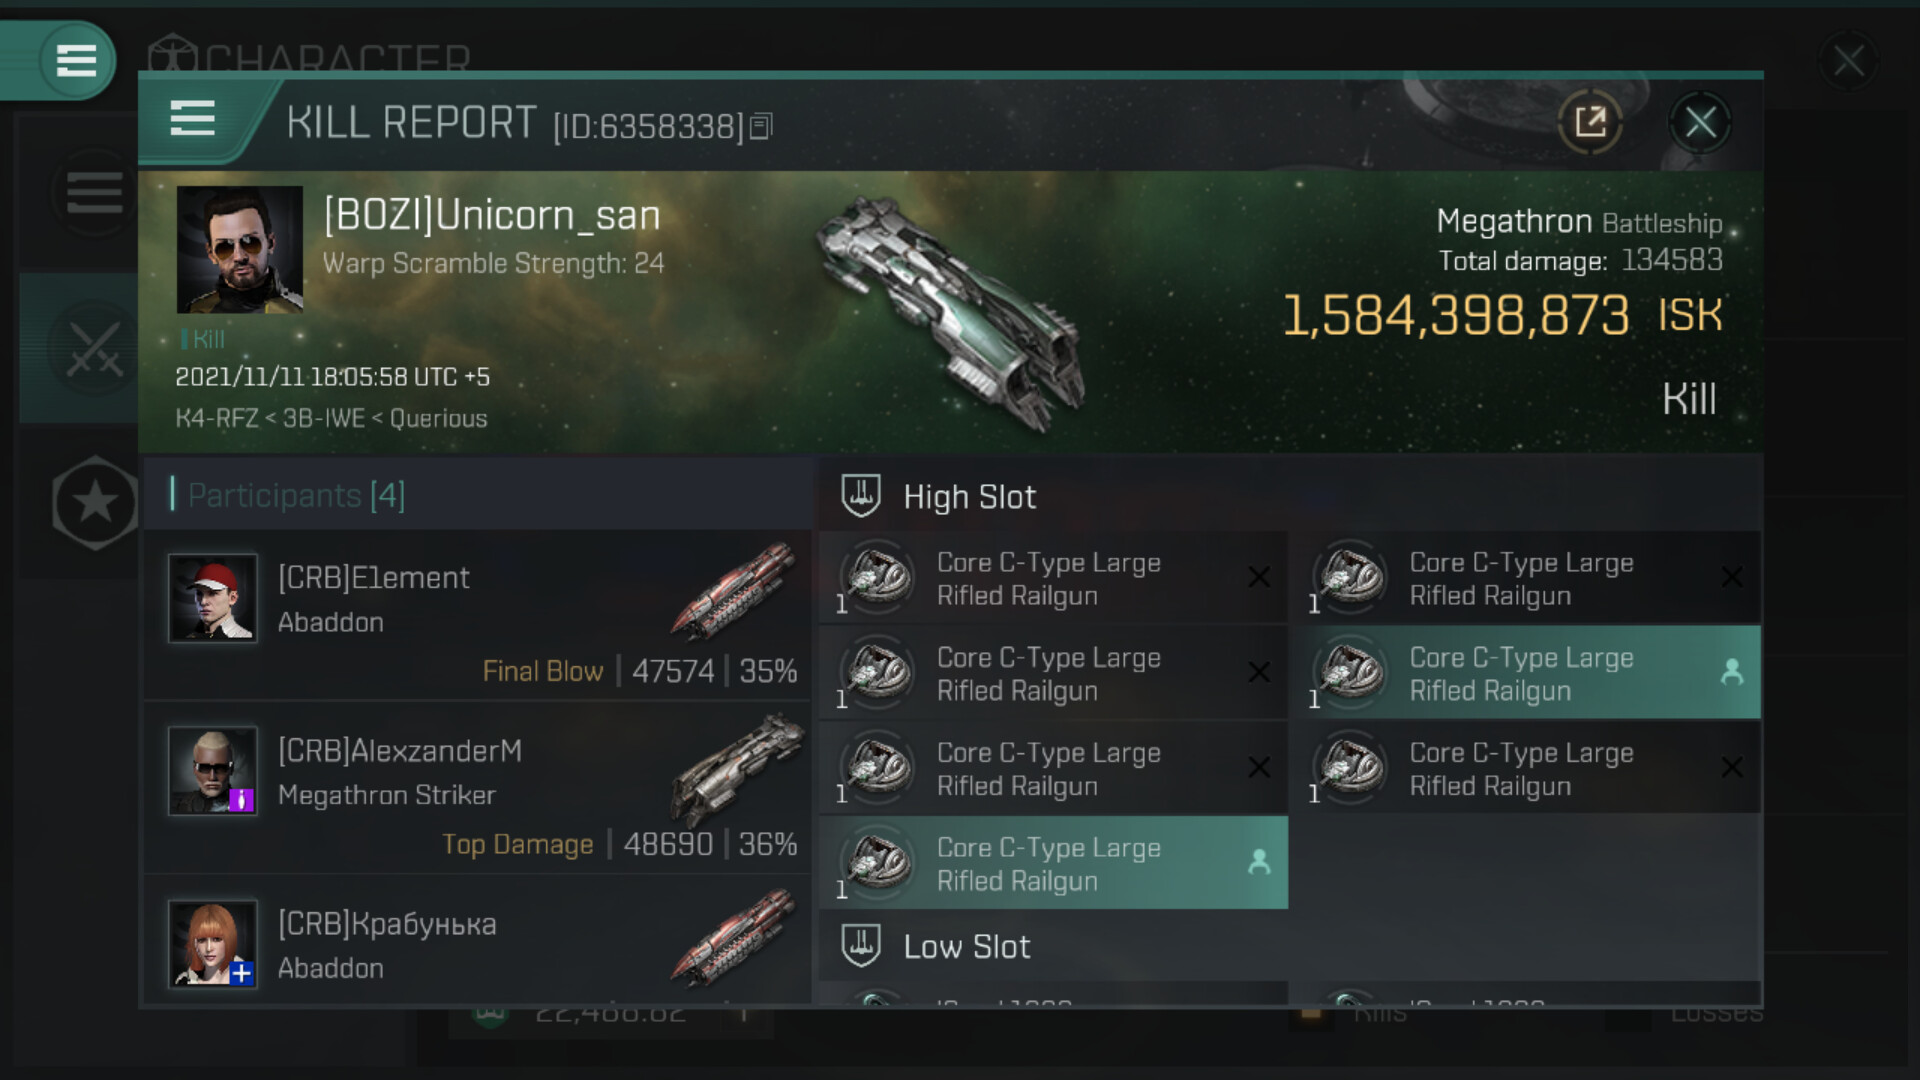1920x1080 pixels.
Task: Click the person icon on the bottom-left railgun
Action: 1259,862
